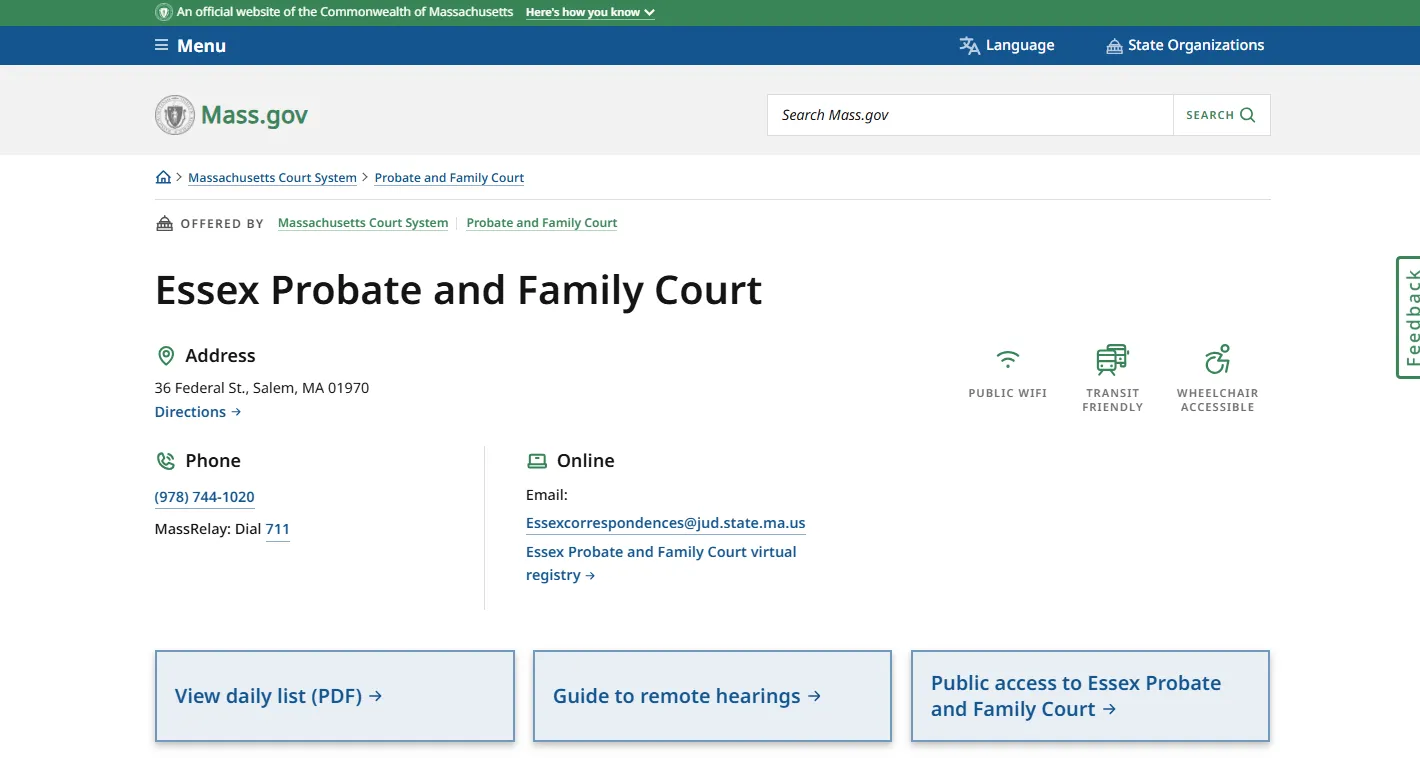This screenshot has width=1420, height=758.
Task: Click the SEARCH button
Action: (1221, 115)
